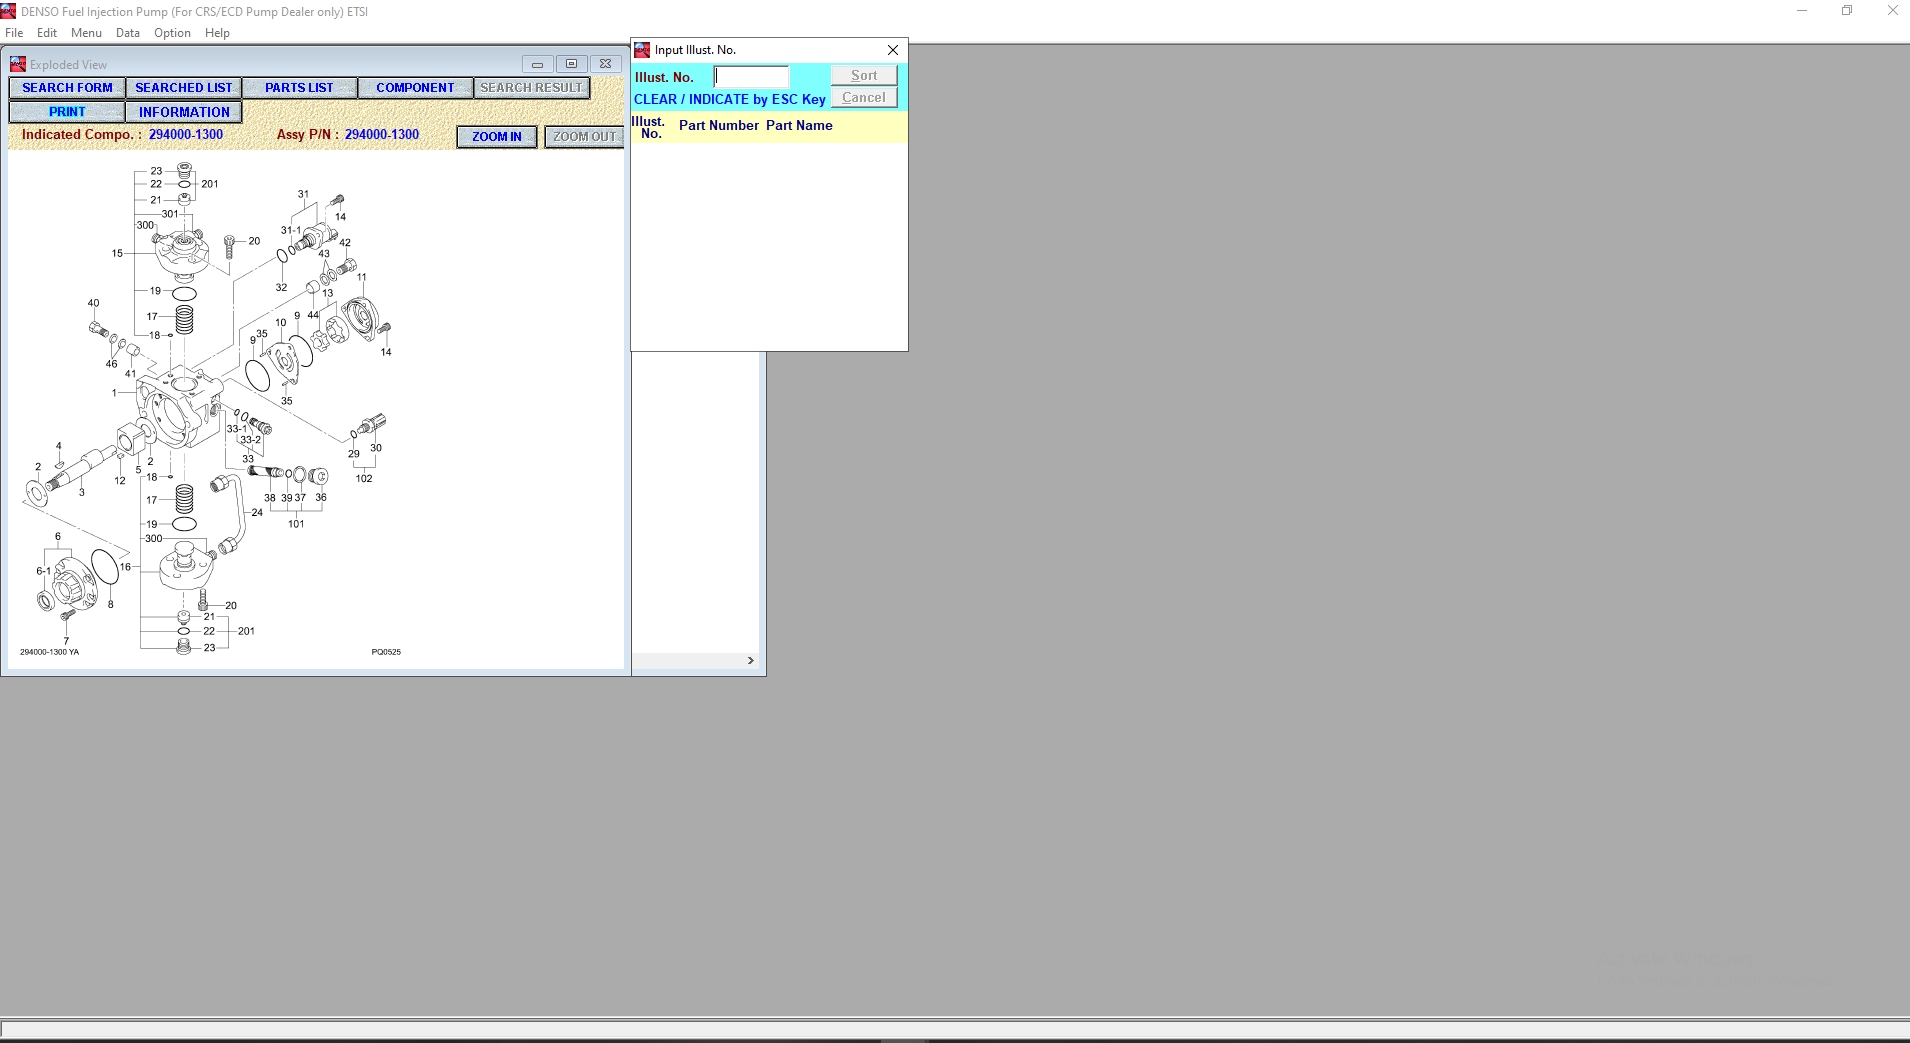1910x1043 pixels.
Task: Click part label 11 in the diagram
Action: [x=362, y=277]
